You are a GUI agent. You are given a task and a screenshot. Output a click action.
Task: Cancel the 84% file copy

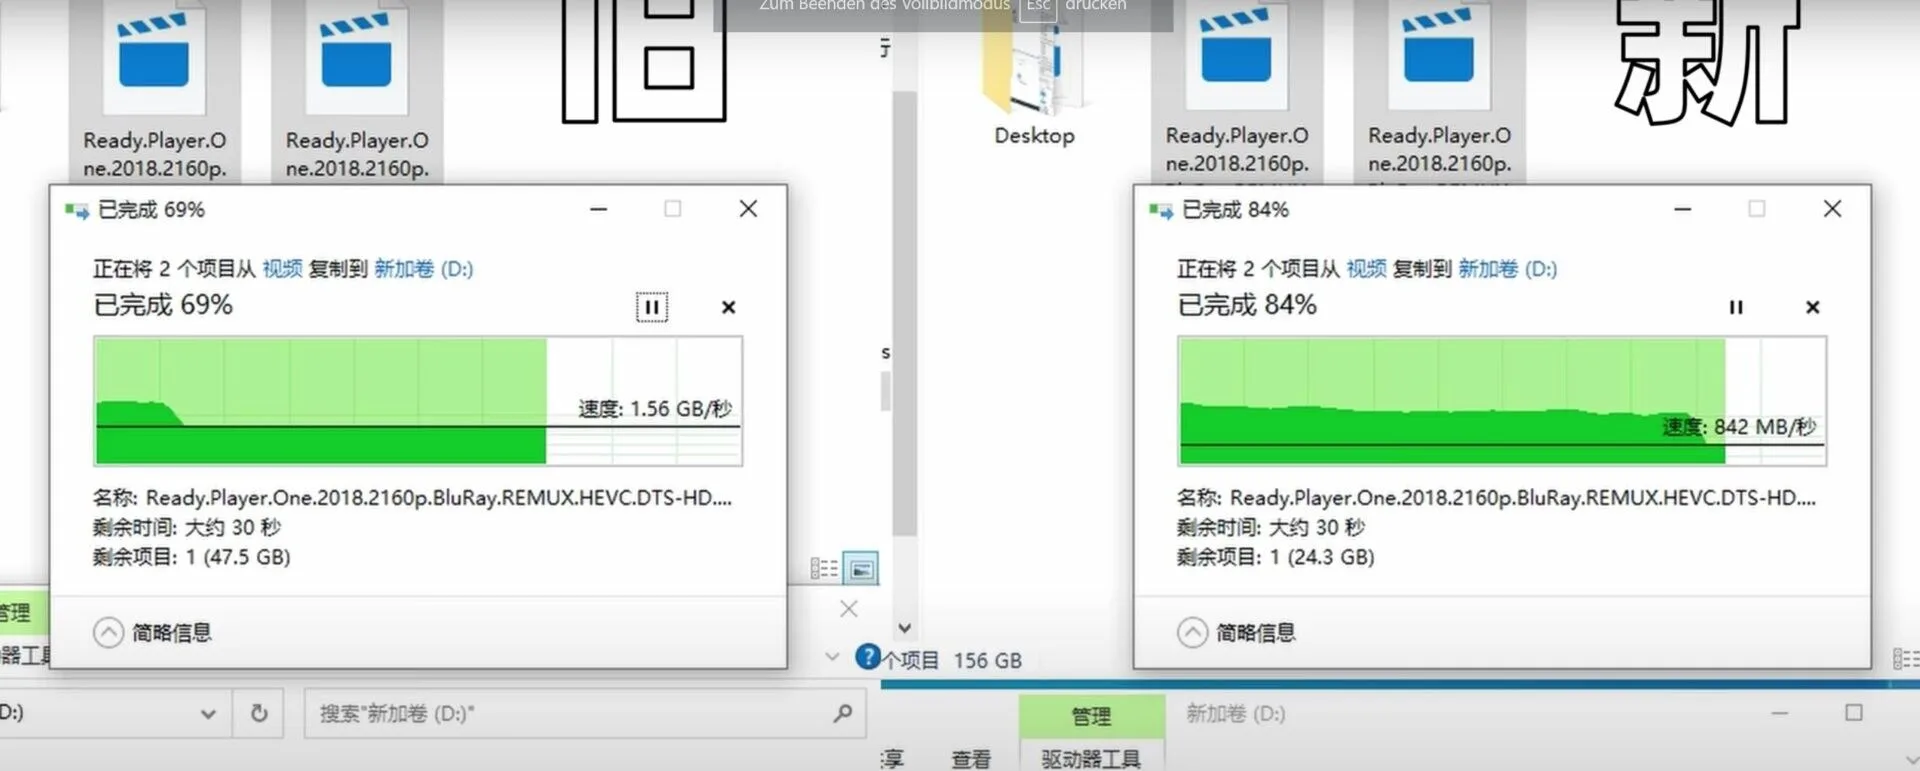[x=1812, y=307]
